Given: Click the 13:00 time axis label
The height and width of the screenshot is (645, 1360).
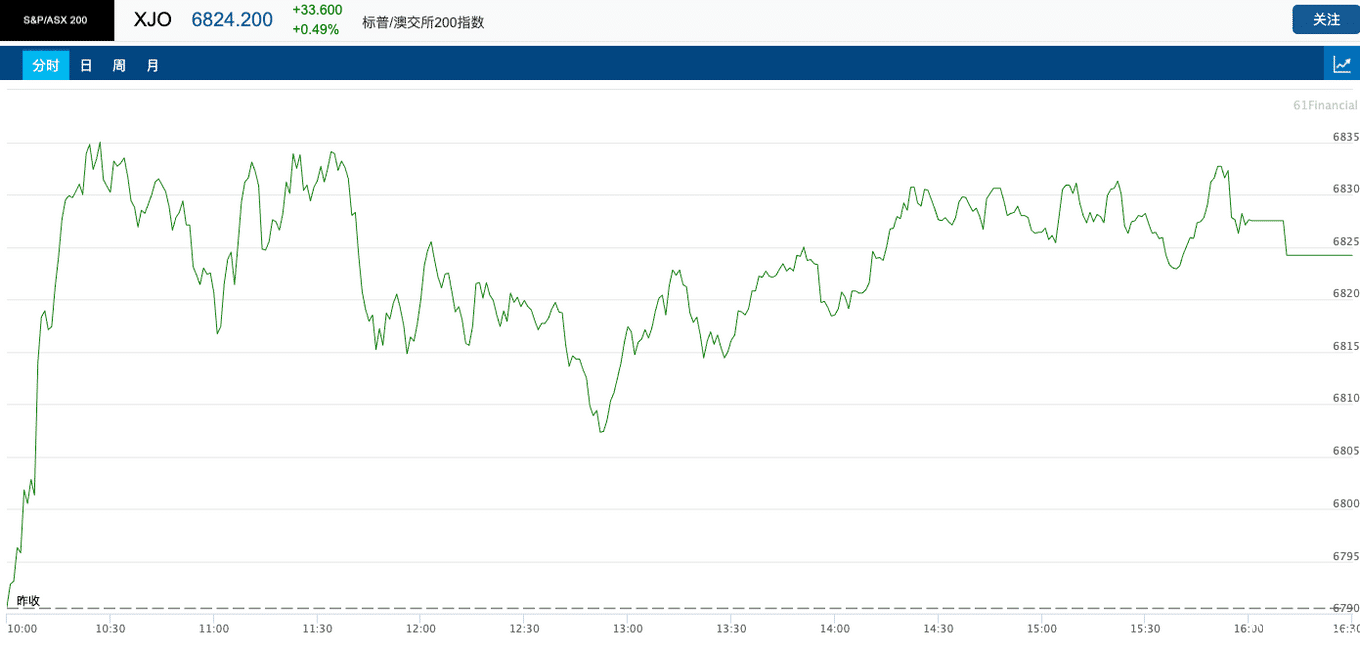Looking at the screenshot, I should pos(628,629).
